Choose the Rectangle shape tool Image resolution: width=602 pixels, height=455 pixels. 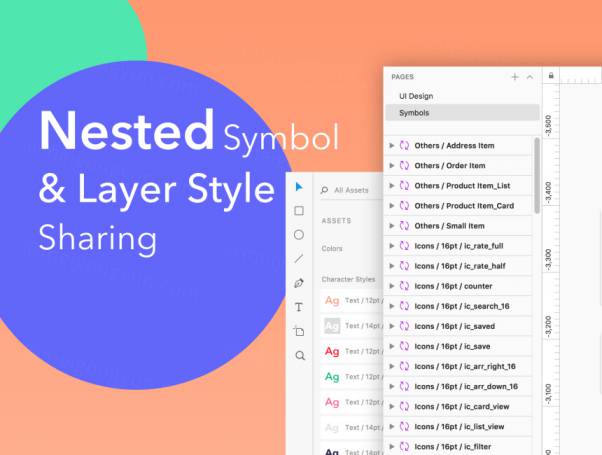[x=299, y=211]
